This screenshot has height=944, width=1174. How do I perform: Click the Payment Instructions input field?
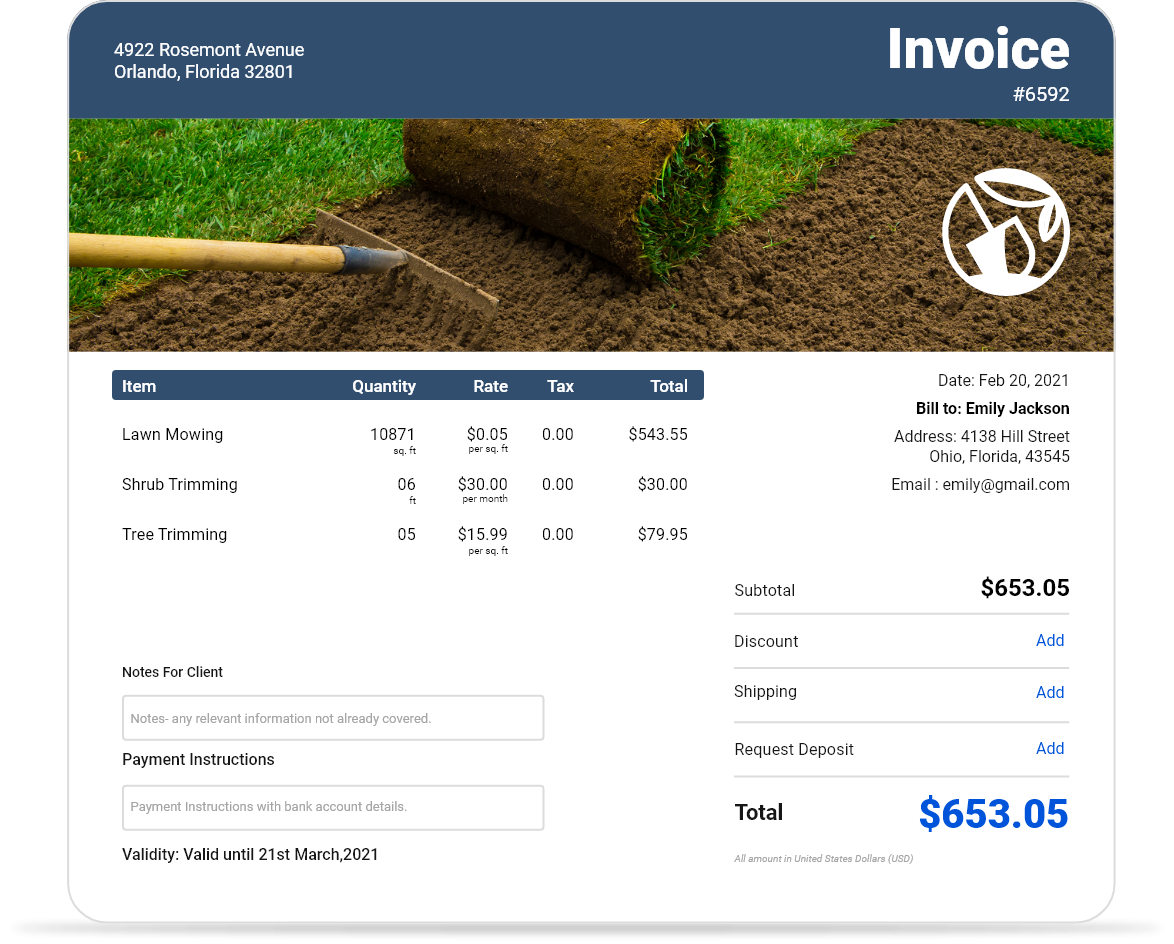pos(333,807)
